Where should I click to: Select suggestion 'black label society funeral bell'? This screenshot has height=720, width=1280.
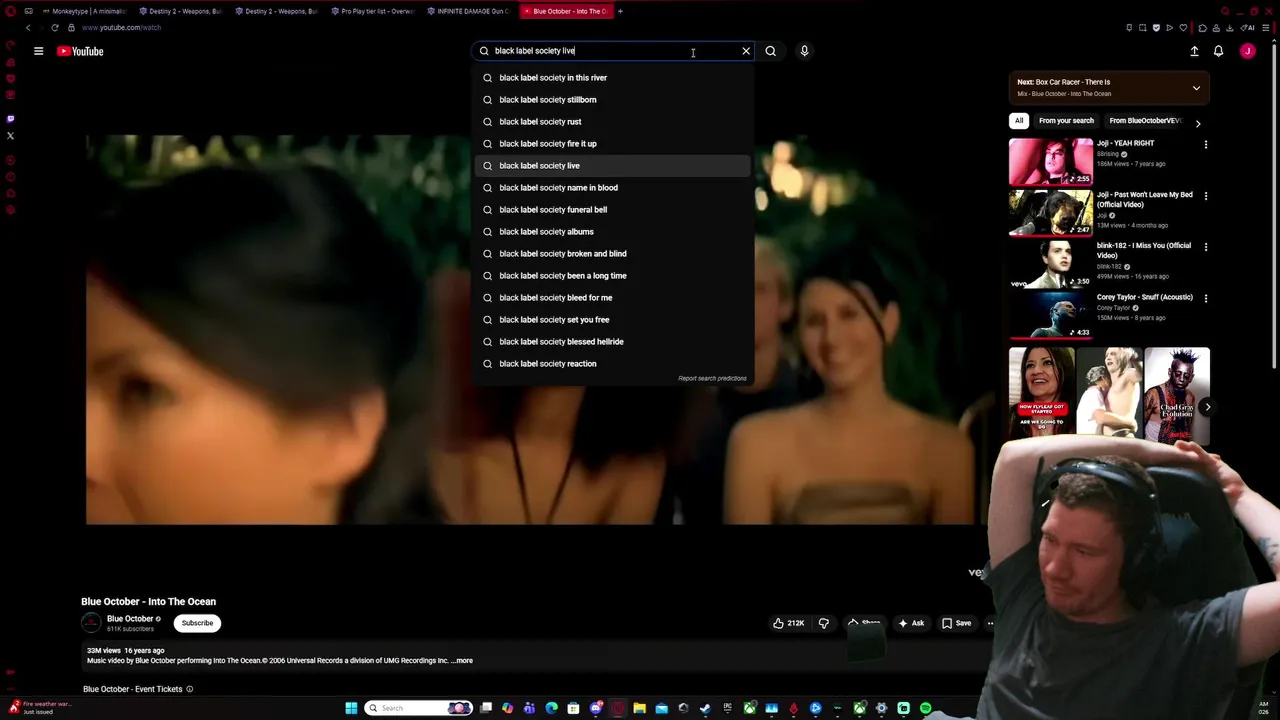(x=613, y=210)
